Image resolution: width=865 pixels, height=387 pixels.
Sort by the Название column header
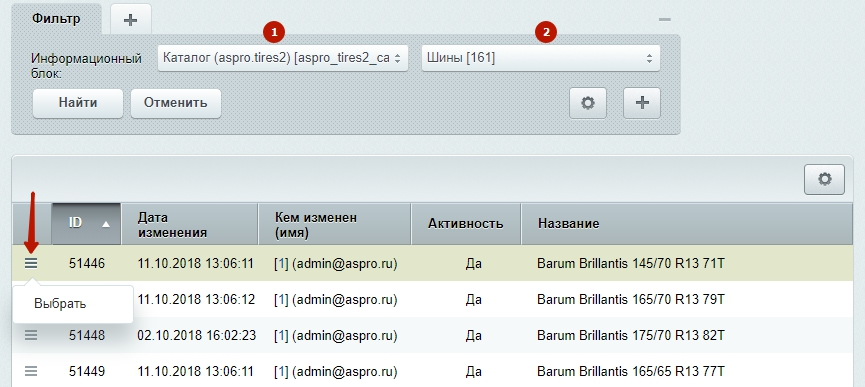coord(687,224)
